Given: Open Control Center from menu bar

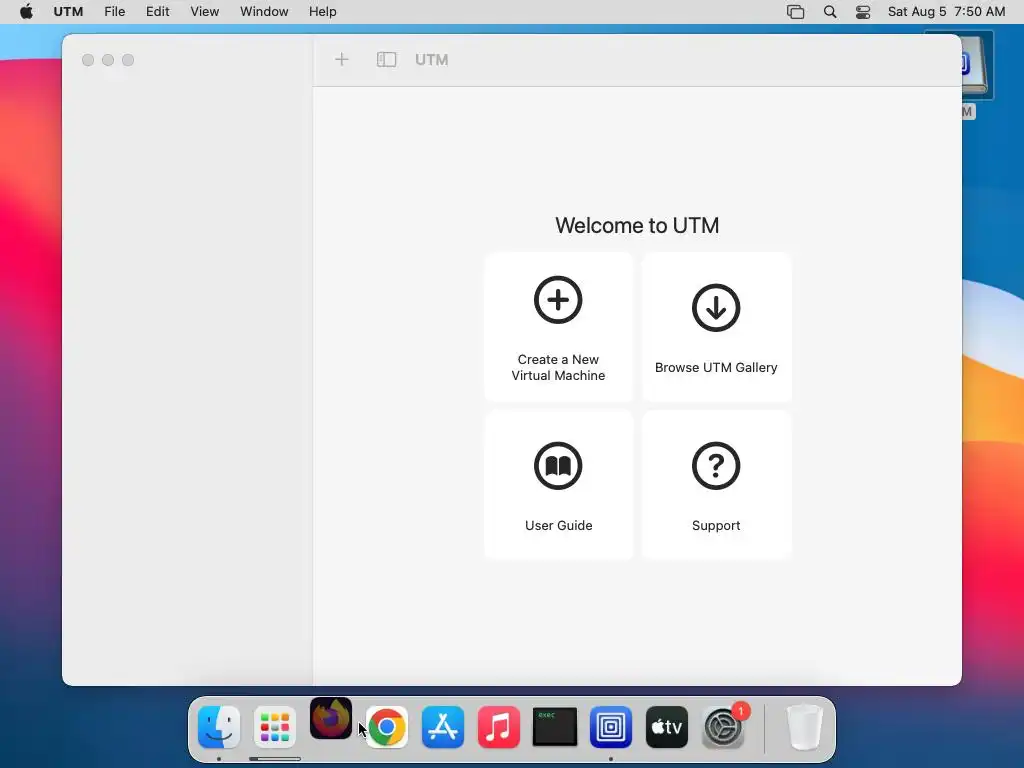Looking at the screenshot, I should click(x=863, y=12).
